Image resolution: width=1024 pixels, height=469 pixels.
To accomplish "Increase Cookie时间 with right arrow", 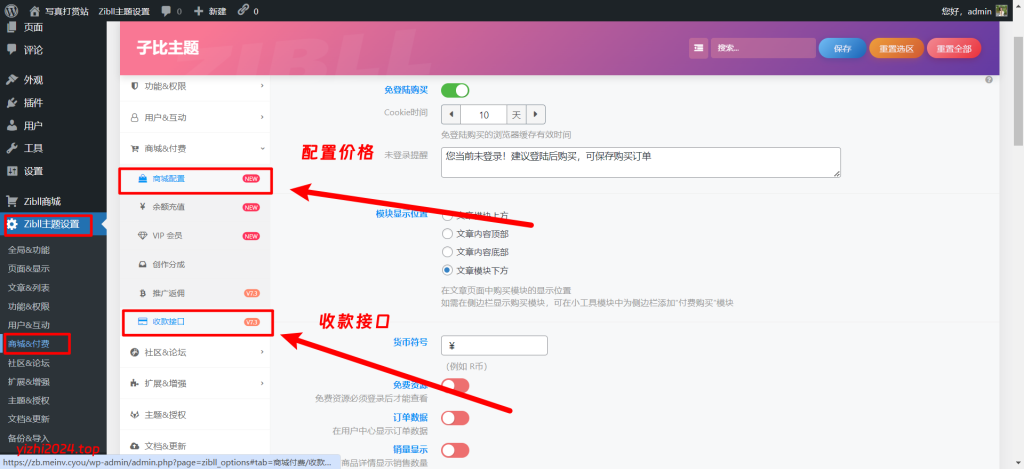I will (x=536, y=114).
